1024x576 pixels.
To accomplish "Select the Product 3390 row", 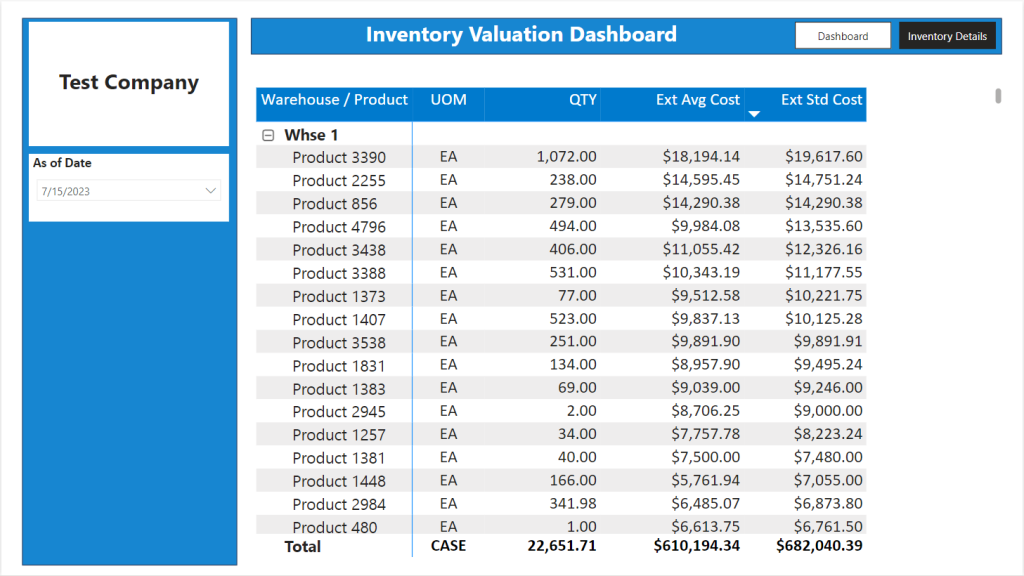I will (561, 157).
